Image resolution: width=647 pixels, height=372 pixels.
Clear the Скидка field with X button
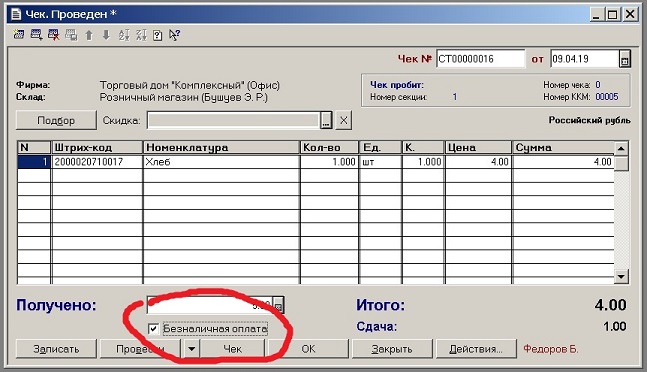coord(343,120)
